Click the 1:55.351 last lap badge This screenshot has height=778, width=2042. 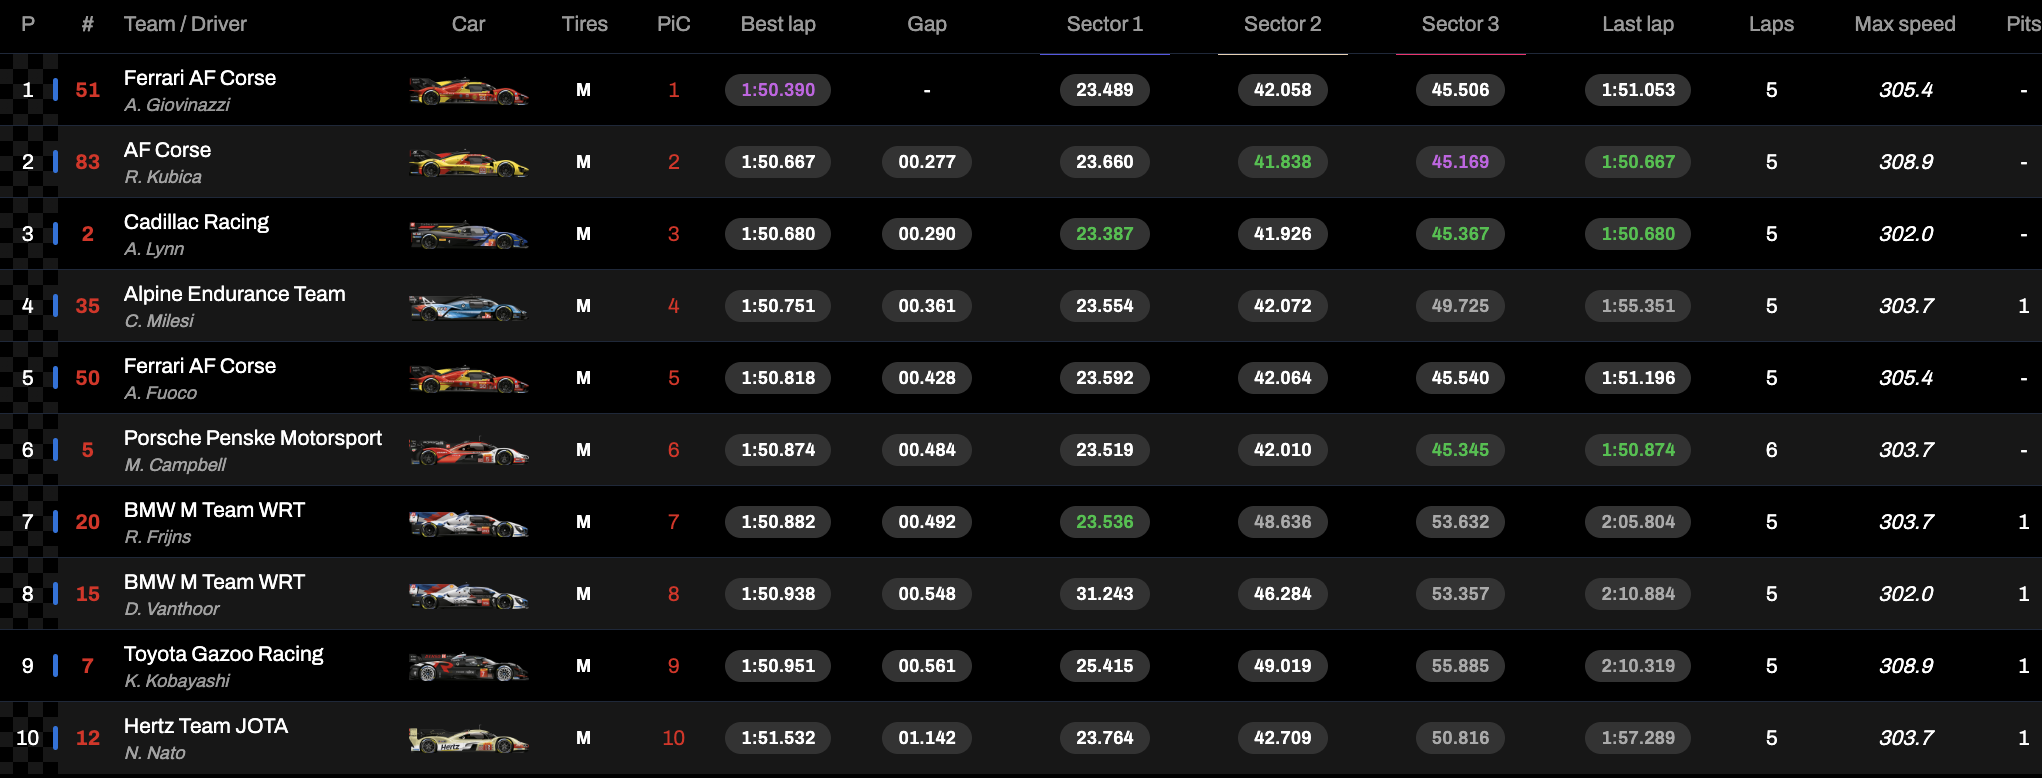(1638, 306)
